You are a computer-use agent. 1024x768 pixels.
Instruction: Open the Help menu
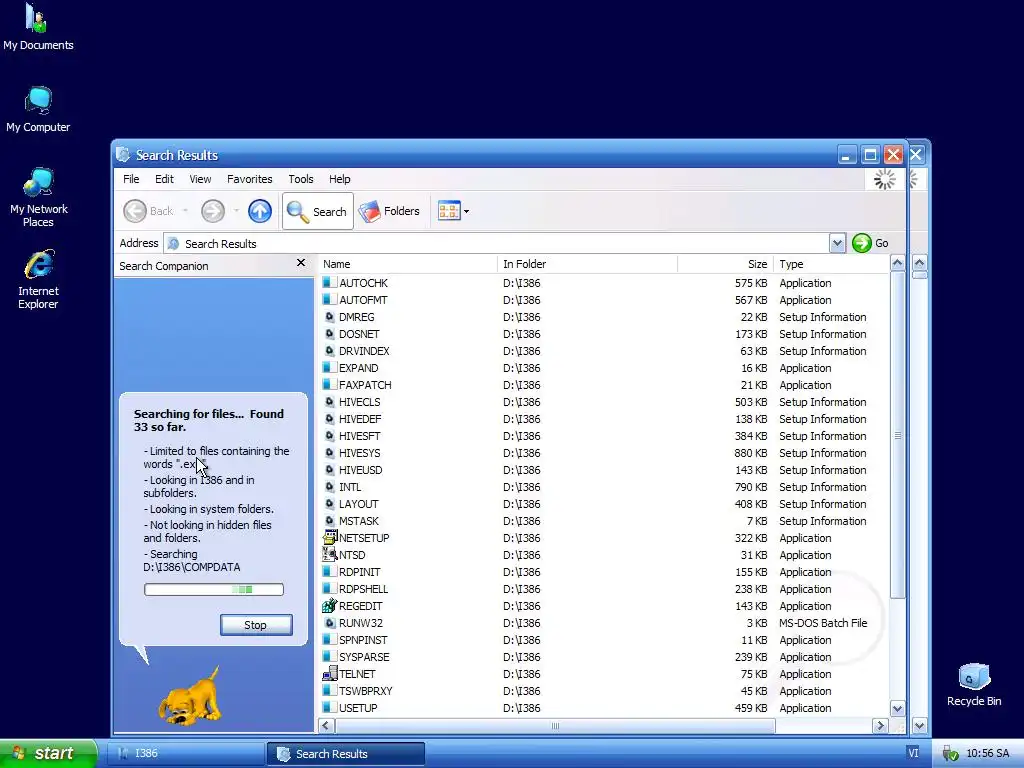(x=339, y=179)
